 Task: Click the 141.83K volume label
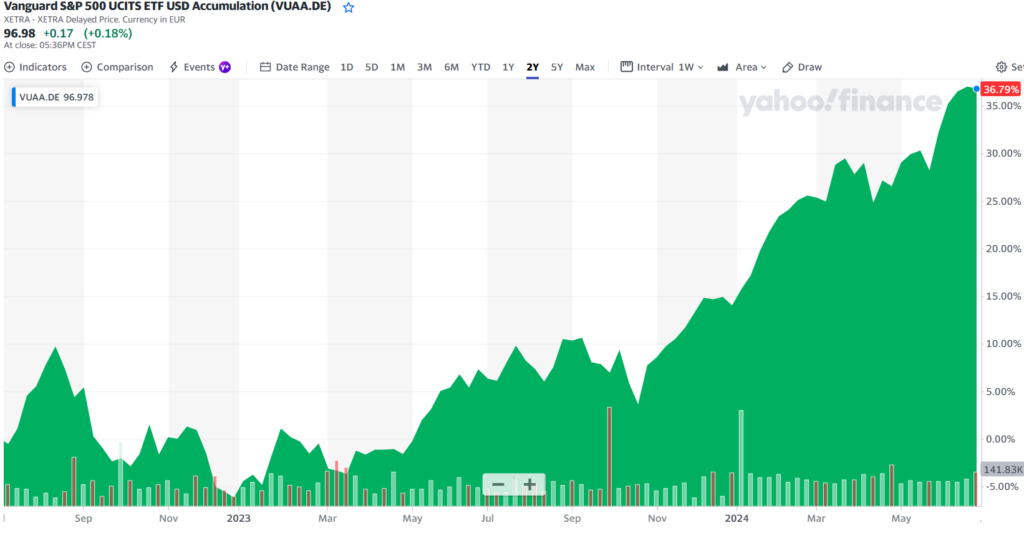coord(1003,469)
